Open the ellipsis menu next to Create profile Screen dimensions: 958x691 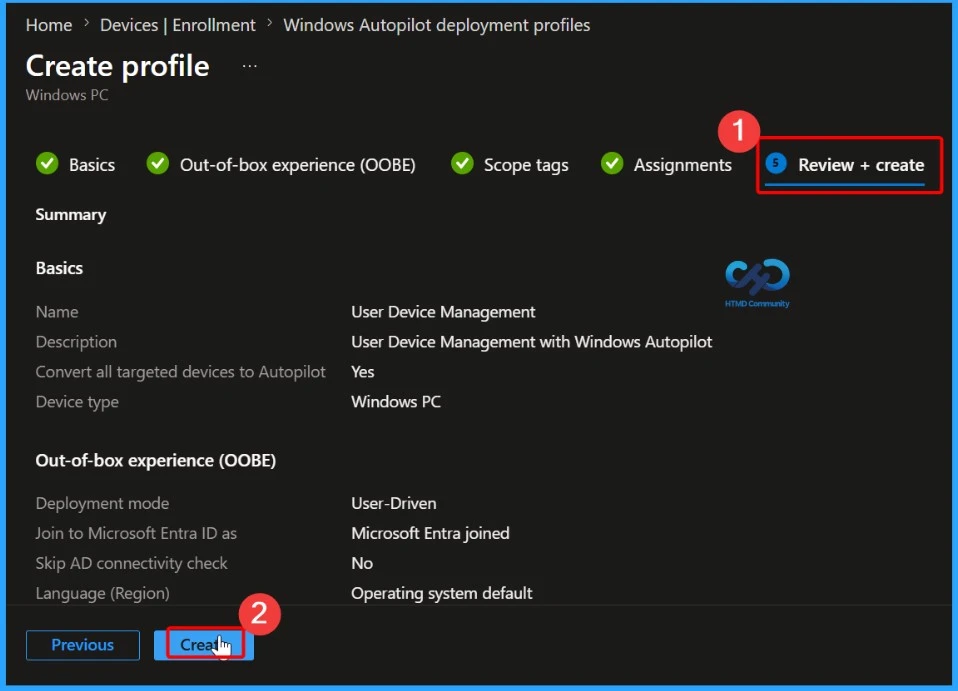[249, 66]
